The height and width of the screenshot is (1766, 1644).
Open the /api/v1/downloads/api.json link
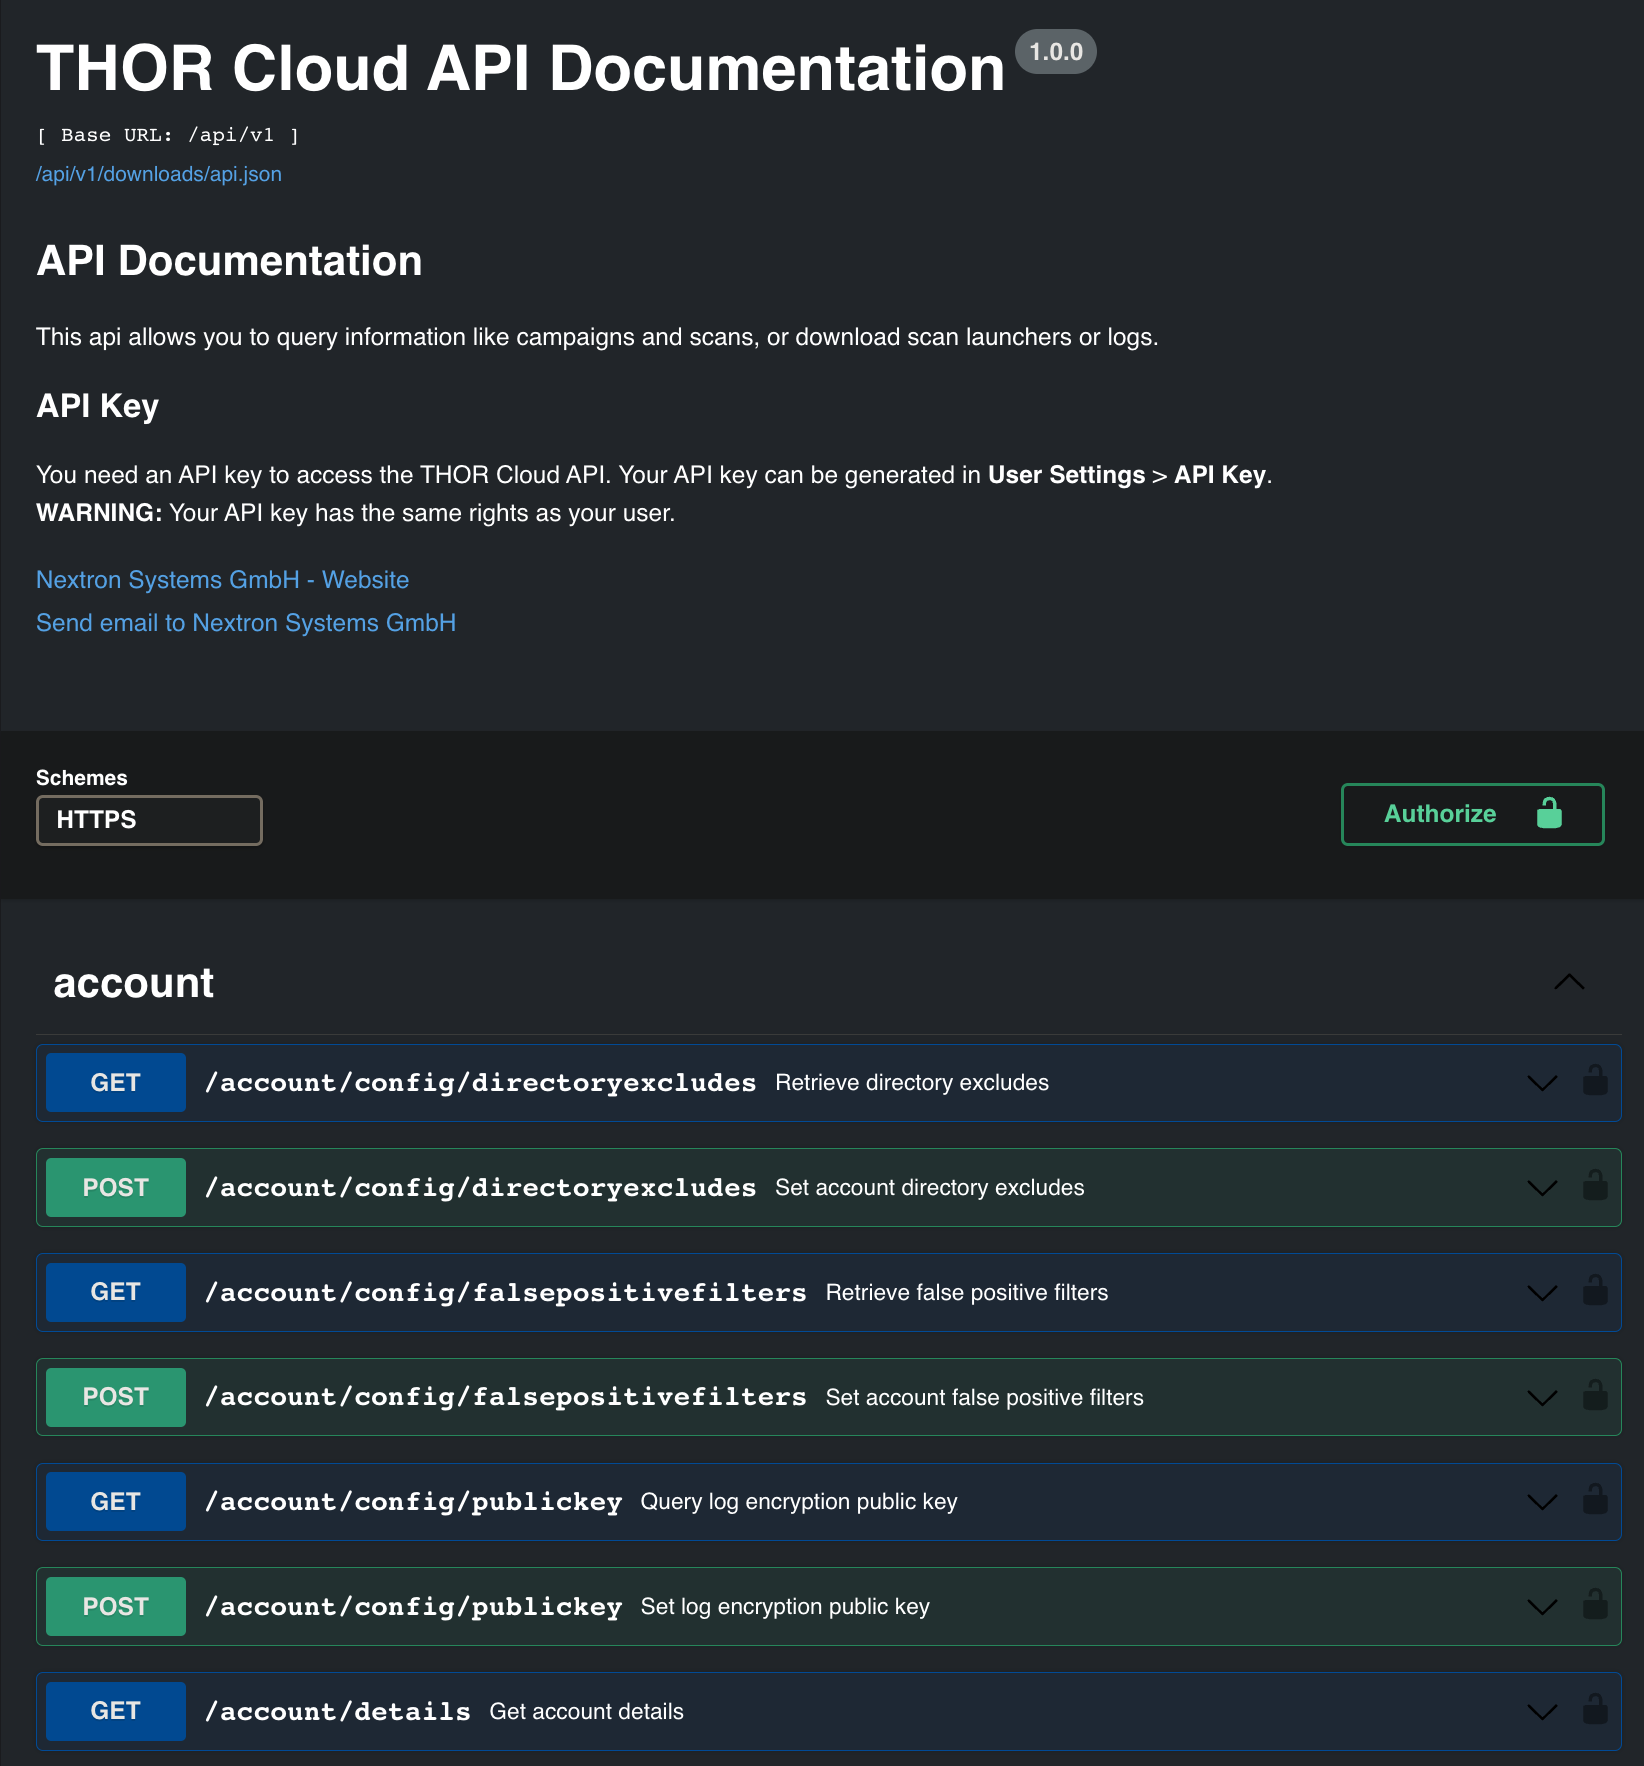pos(159,174)
